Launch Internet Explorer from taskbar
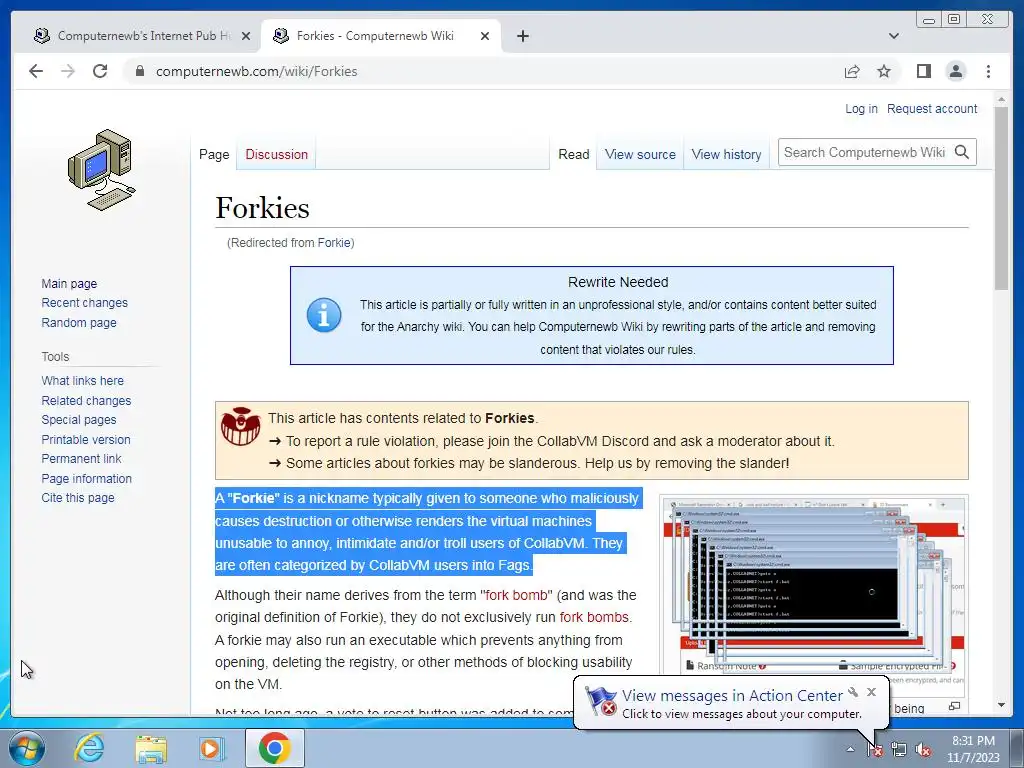 click(x=89, y=748)
